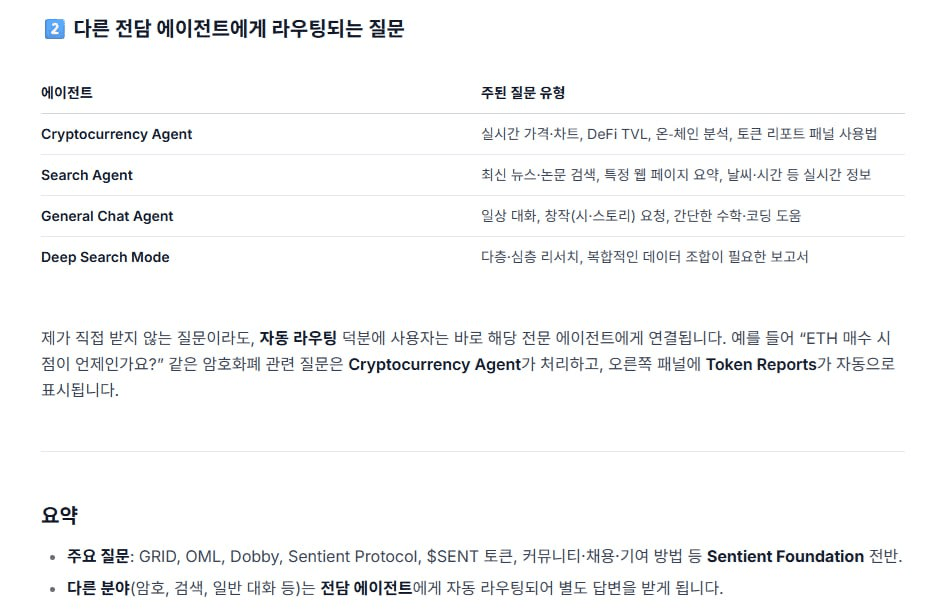The width and height of the screenshot is (950, 611).
Task: Click the bold Token Reports text
Action: click(x=761, y=364)
